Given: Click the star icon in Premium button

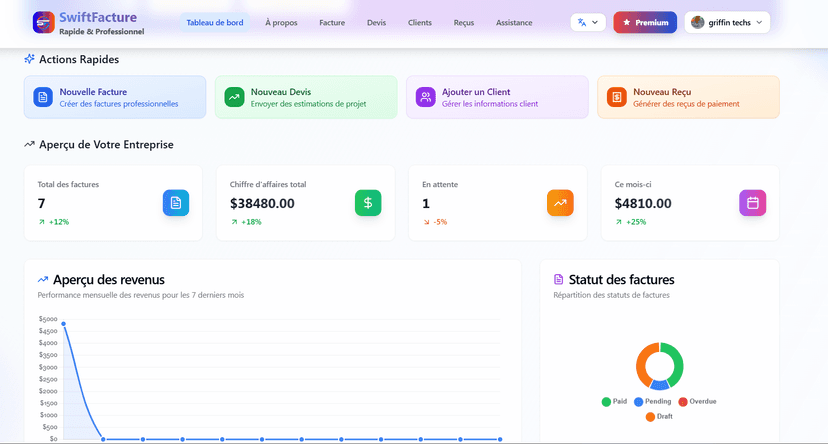Looking at the screenshot, I should pos(627,23).
